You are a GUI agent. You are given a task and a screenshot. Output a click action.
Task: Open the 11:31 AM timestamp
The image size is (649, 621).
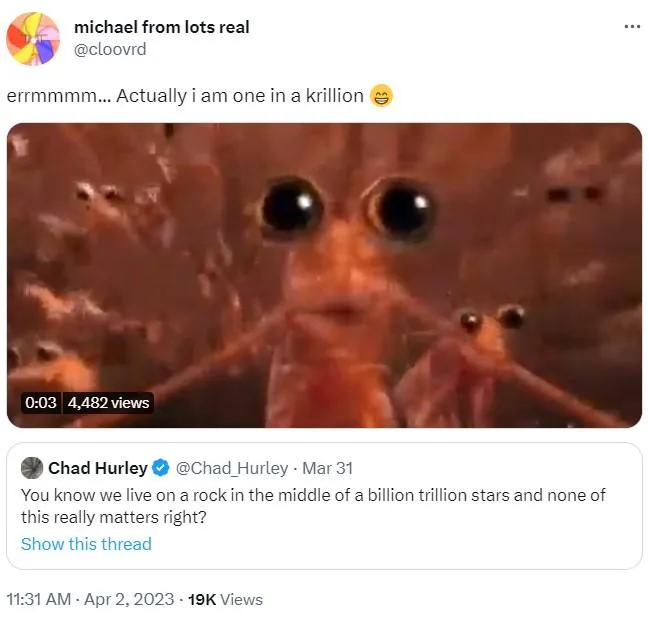(x=39, y=599)
